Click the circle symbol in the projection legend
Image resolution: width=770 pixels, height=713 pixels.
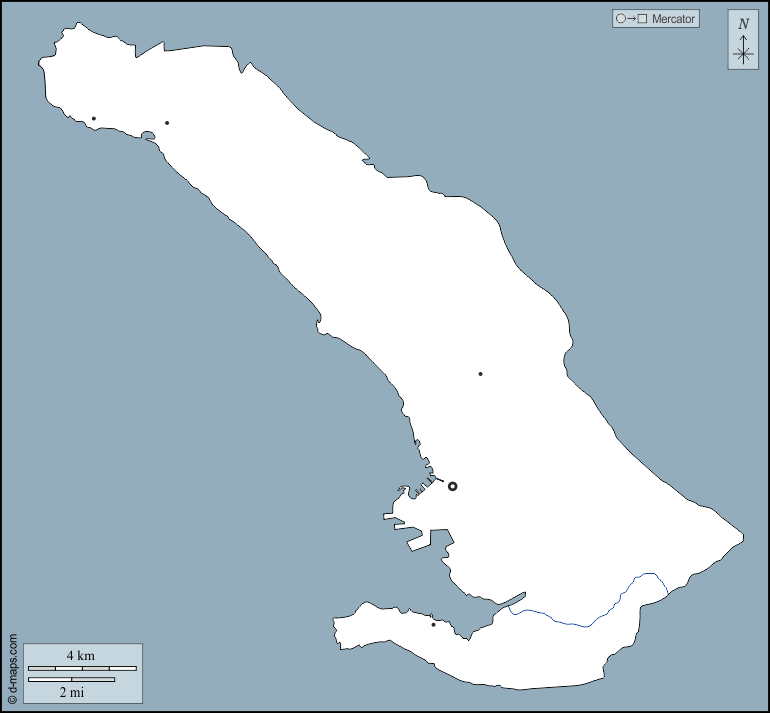click(x=621, y=19)
